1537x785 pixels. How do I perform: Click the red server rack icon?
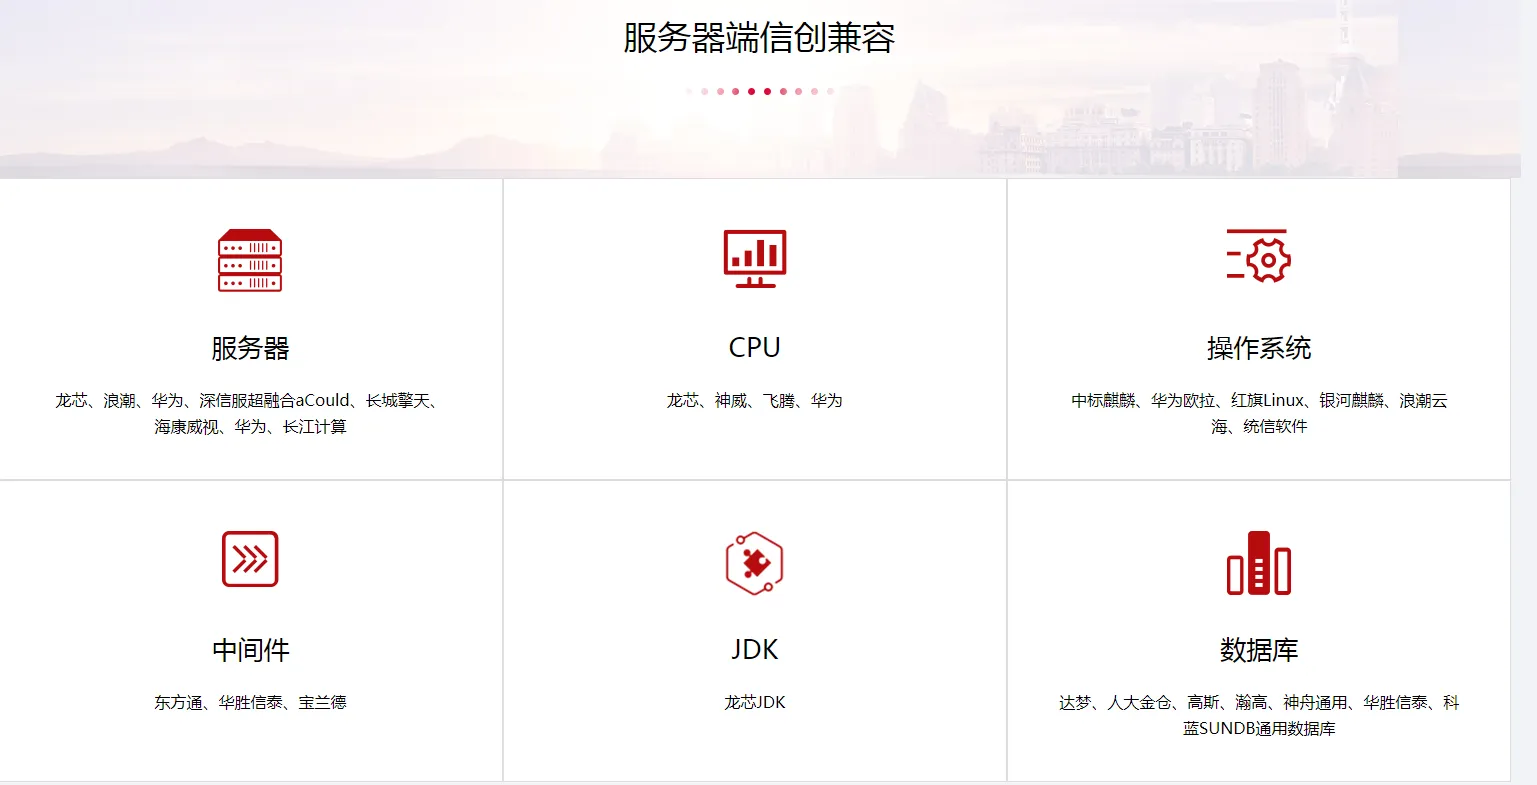250,260
